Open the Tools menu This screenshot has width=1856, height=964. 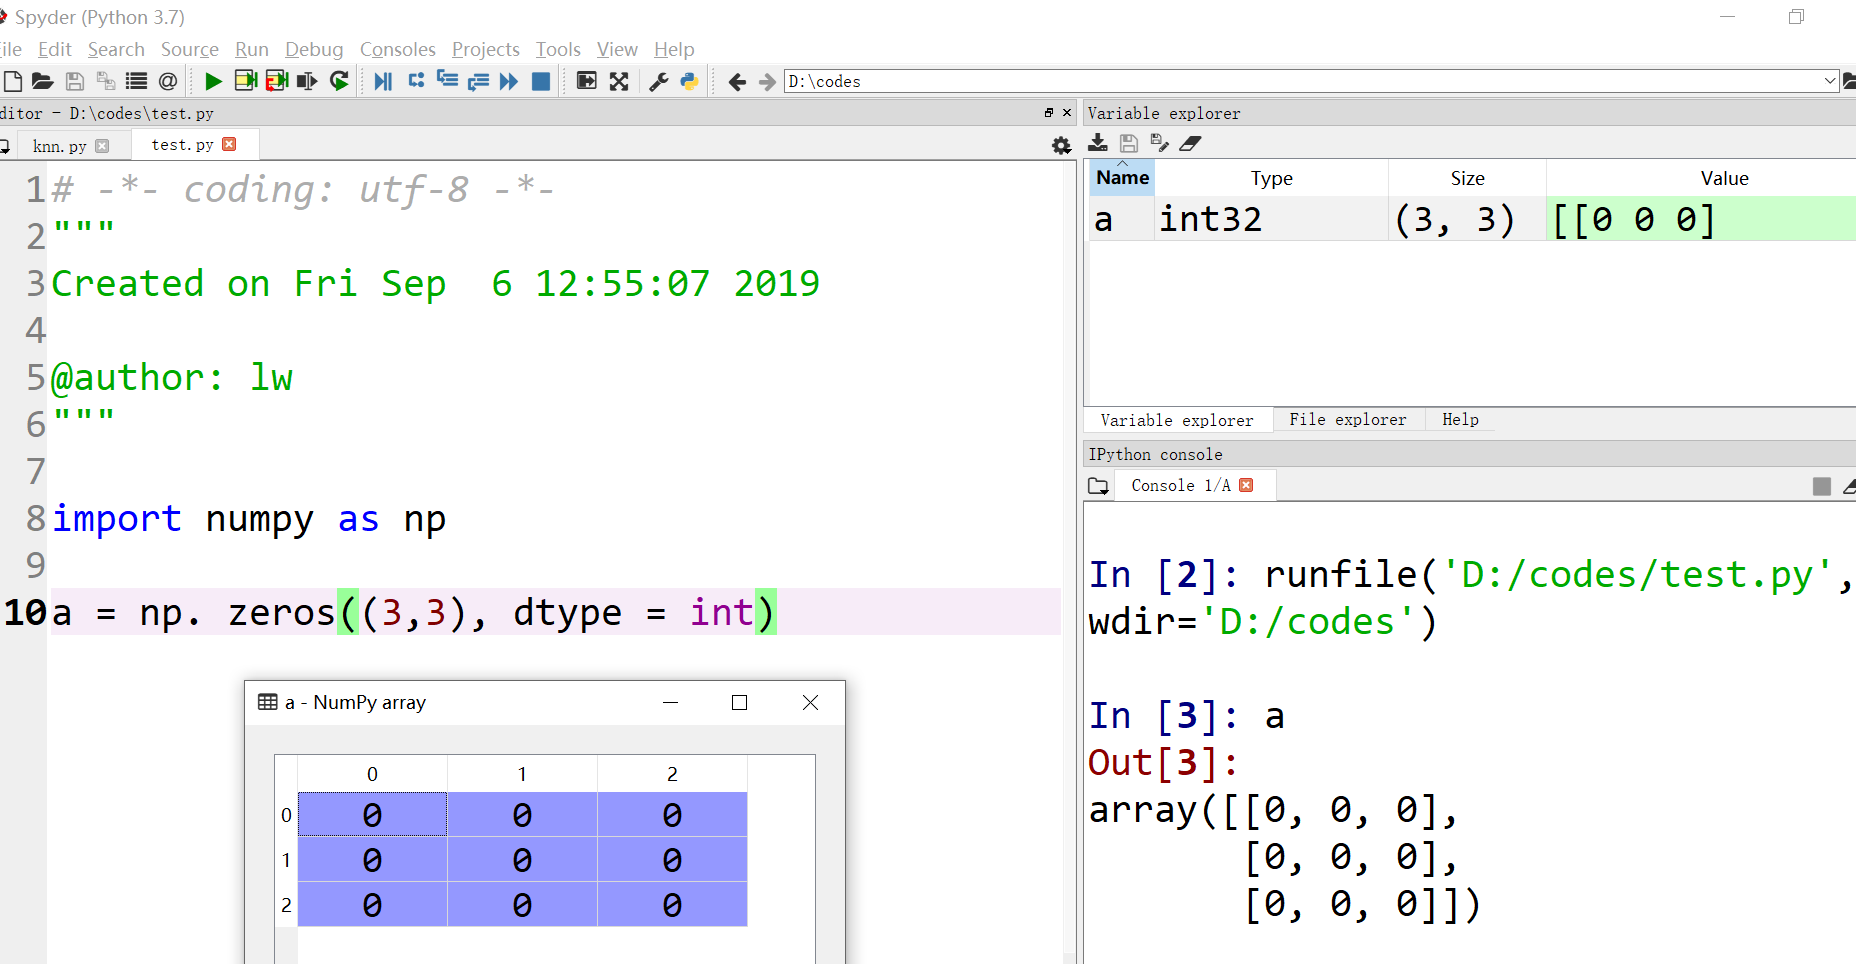coord(558,49)
